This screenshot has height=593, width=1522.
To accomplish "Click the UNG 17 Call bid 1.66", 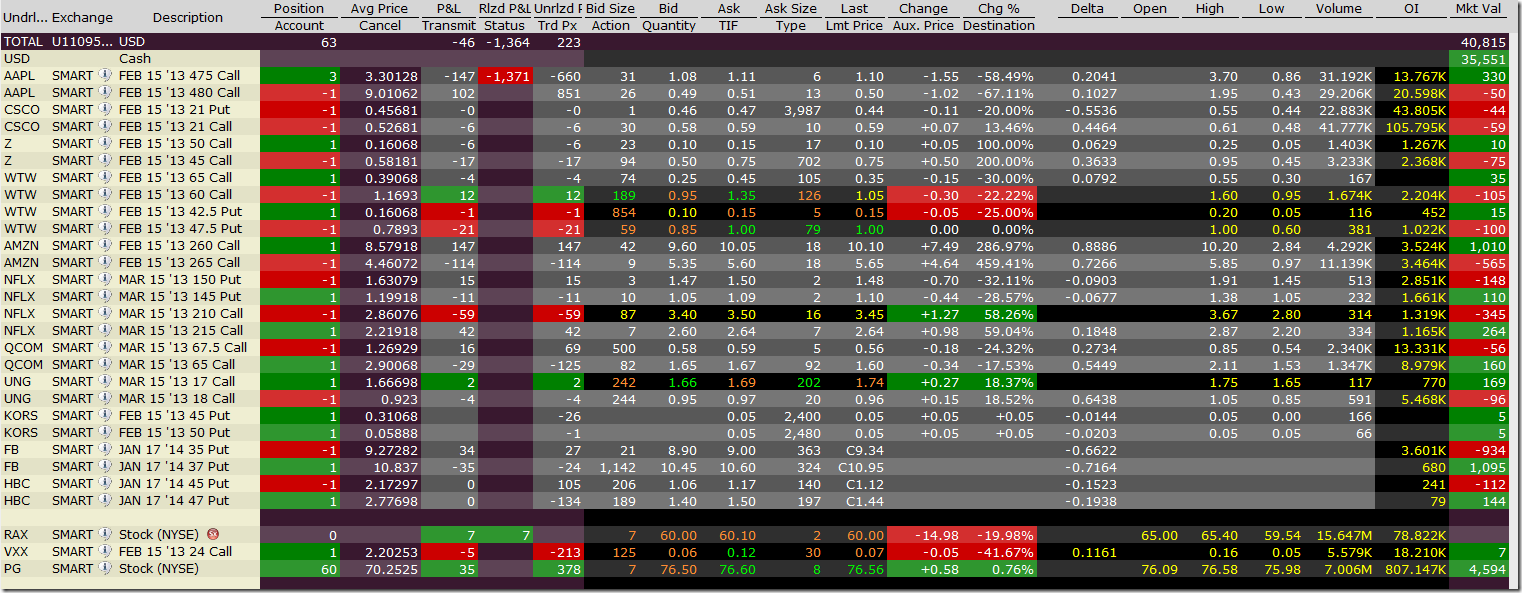I will coord(682,382).
